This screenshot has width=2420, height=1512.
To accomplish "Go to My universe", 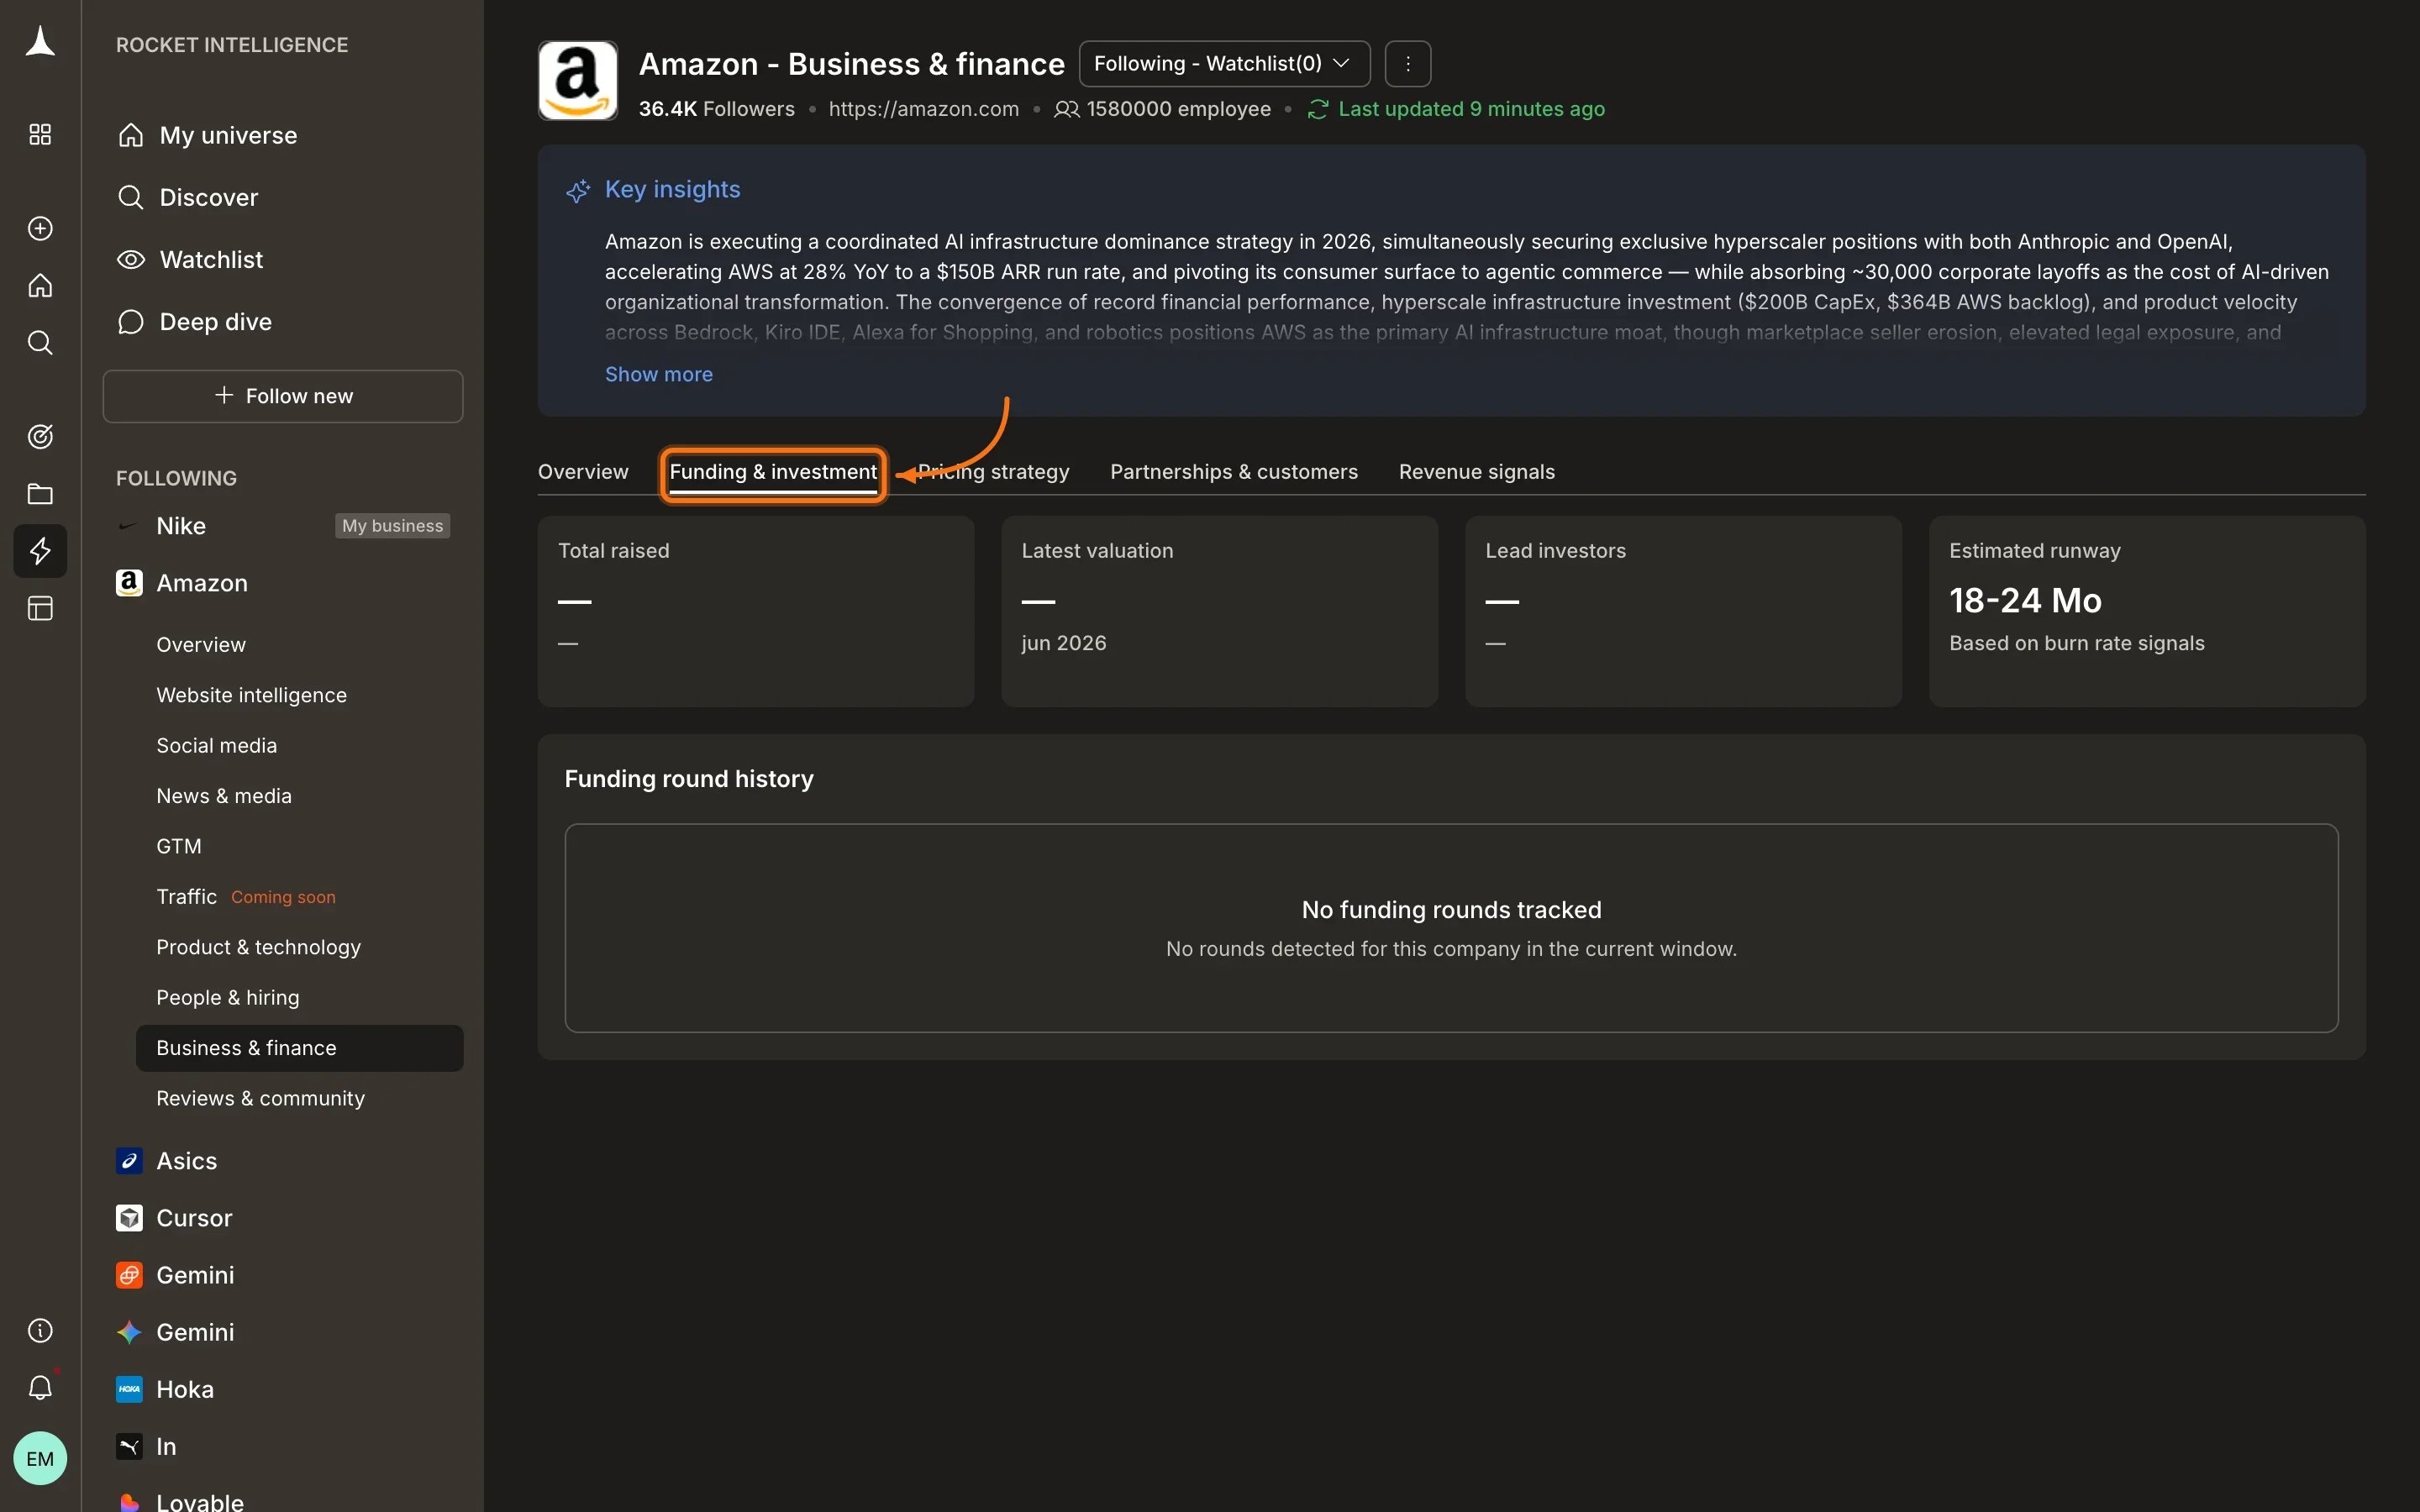I will pyautogui.click(x=283, y=135).
